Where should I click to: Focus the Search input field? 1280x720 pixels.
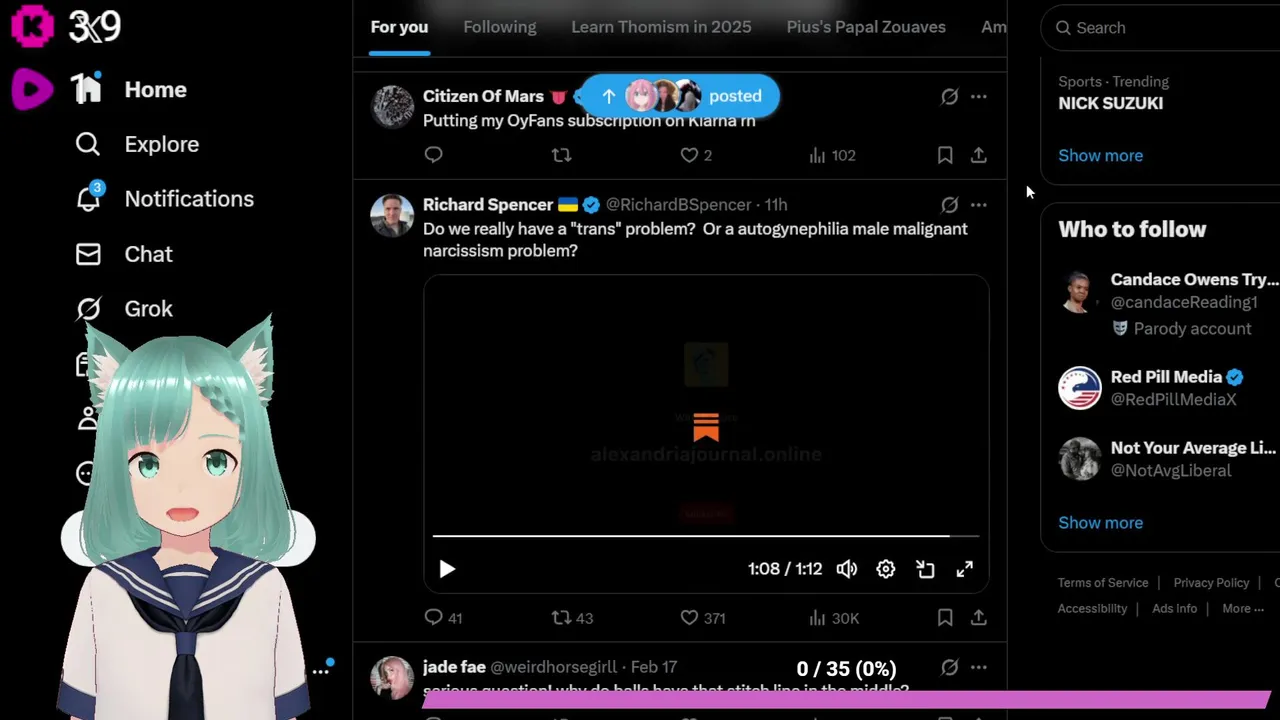pos(1165,28)
